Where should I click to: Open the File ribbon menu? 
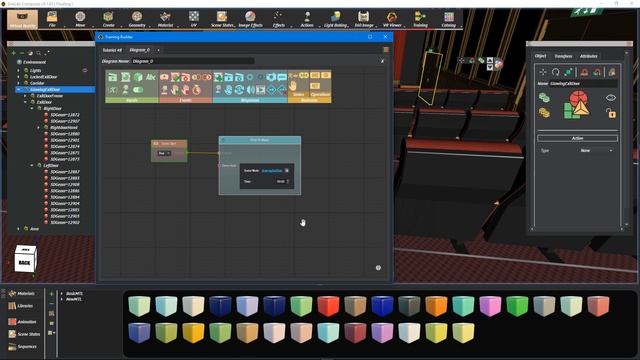coord(52,19)
